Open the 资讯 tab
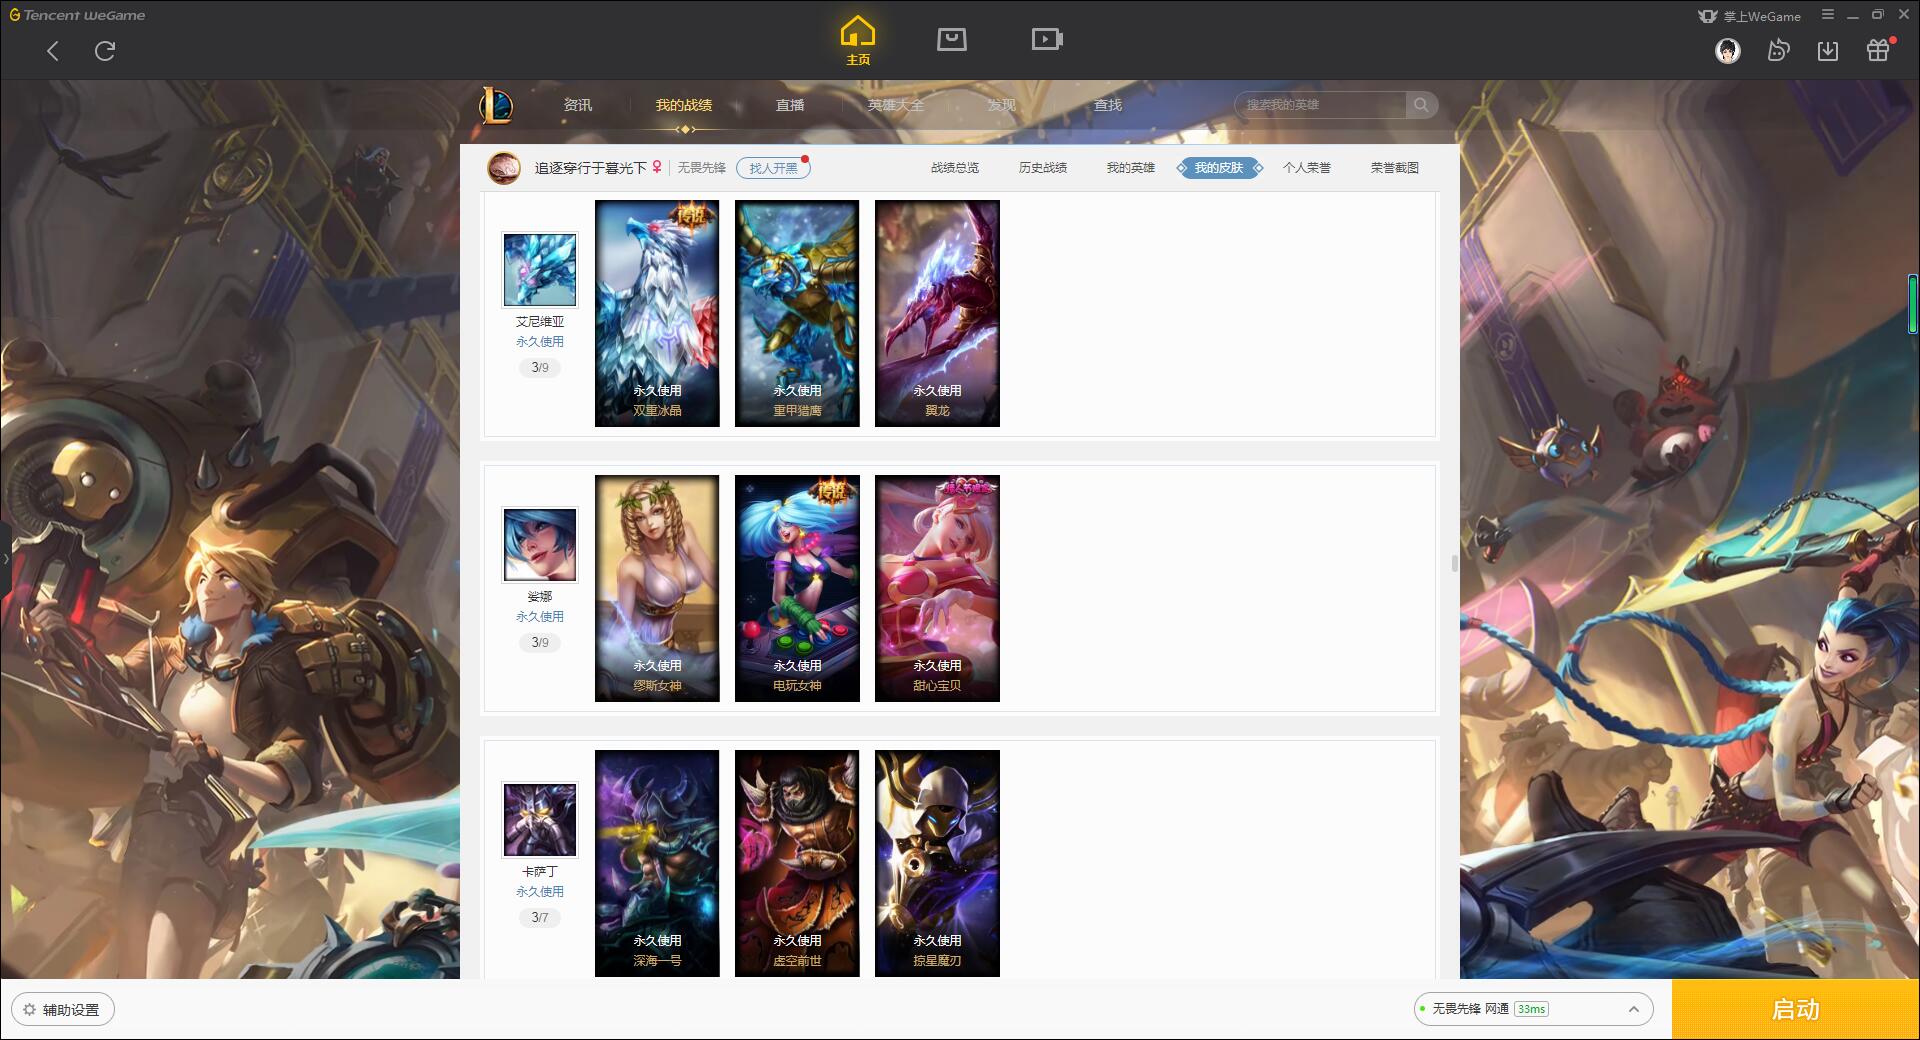 (578, 105)
